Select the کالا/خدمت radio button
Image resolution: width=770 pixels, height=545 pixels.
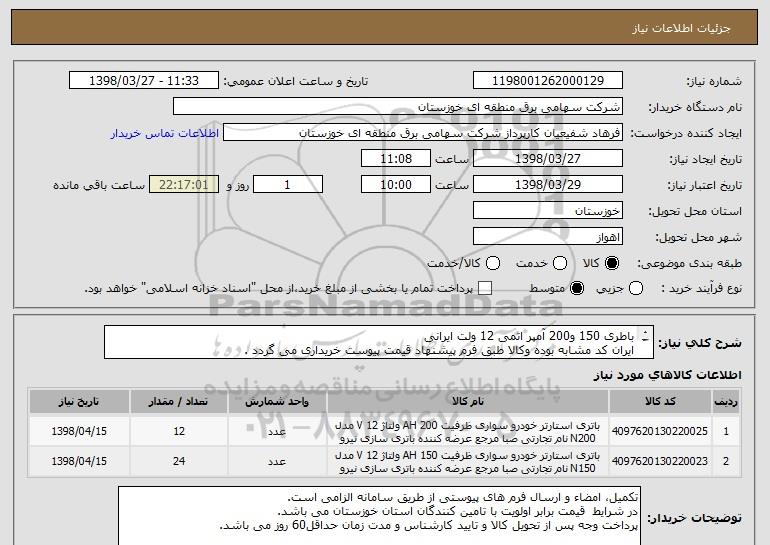point(493,263)
